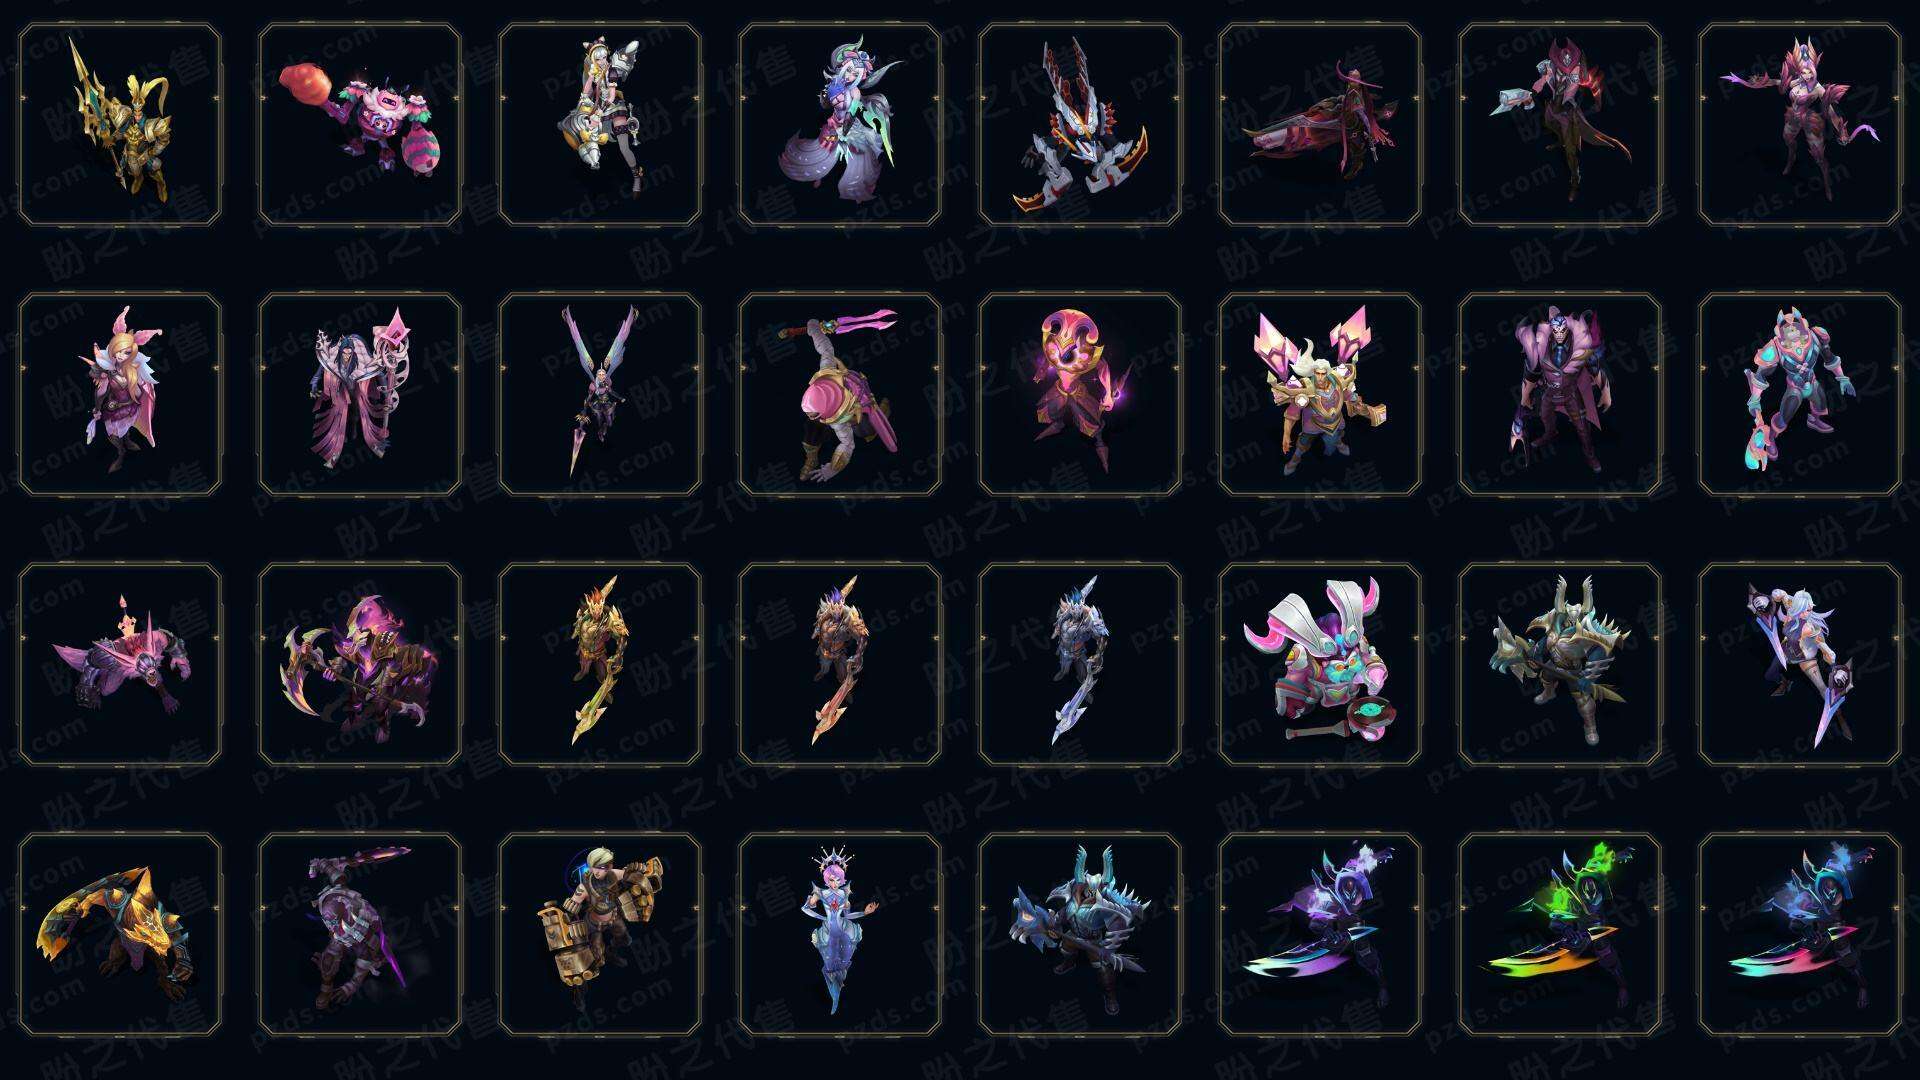Select the fox woman with white tails
The width and height of the screenshot is (1920, 1080).
tap(840, 124)
